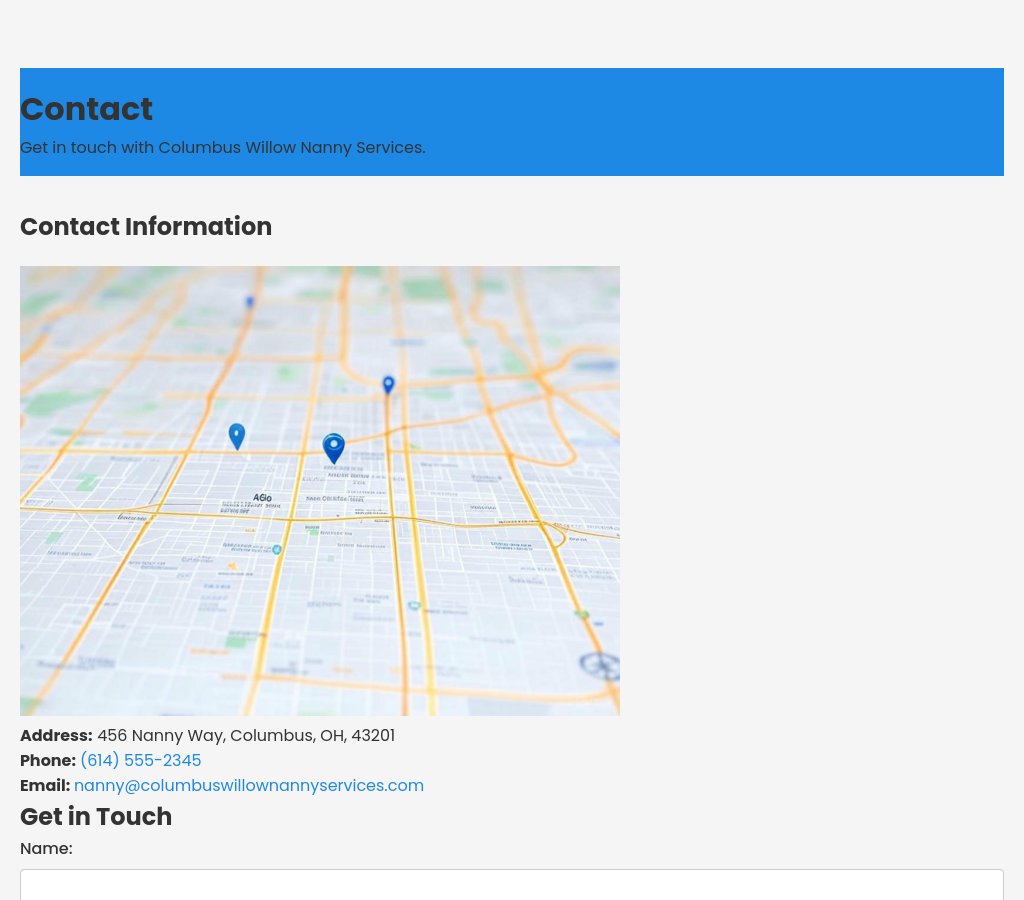Viewport: 1024px width, 900px height.
Task: Click the "Contact Information" section heading
Action: click(146, 227)
